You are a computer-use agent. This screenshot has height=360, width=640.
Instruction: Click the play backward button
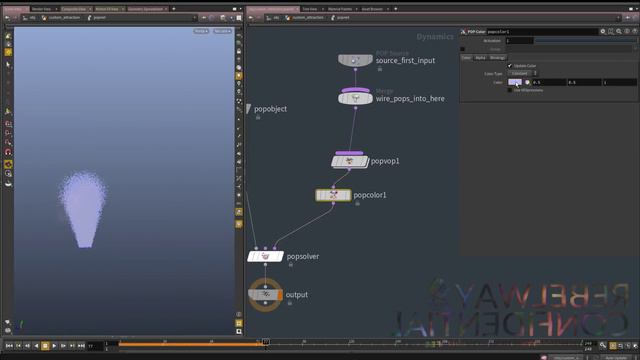(36, 346)
